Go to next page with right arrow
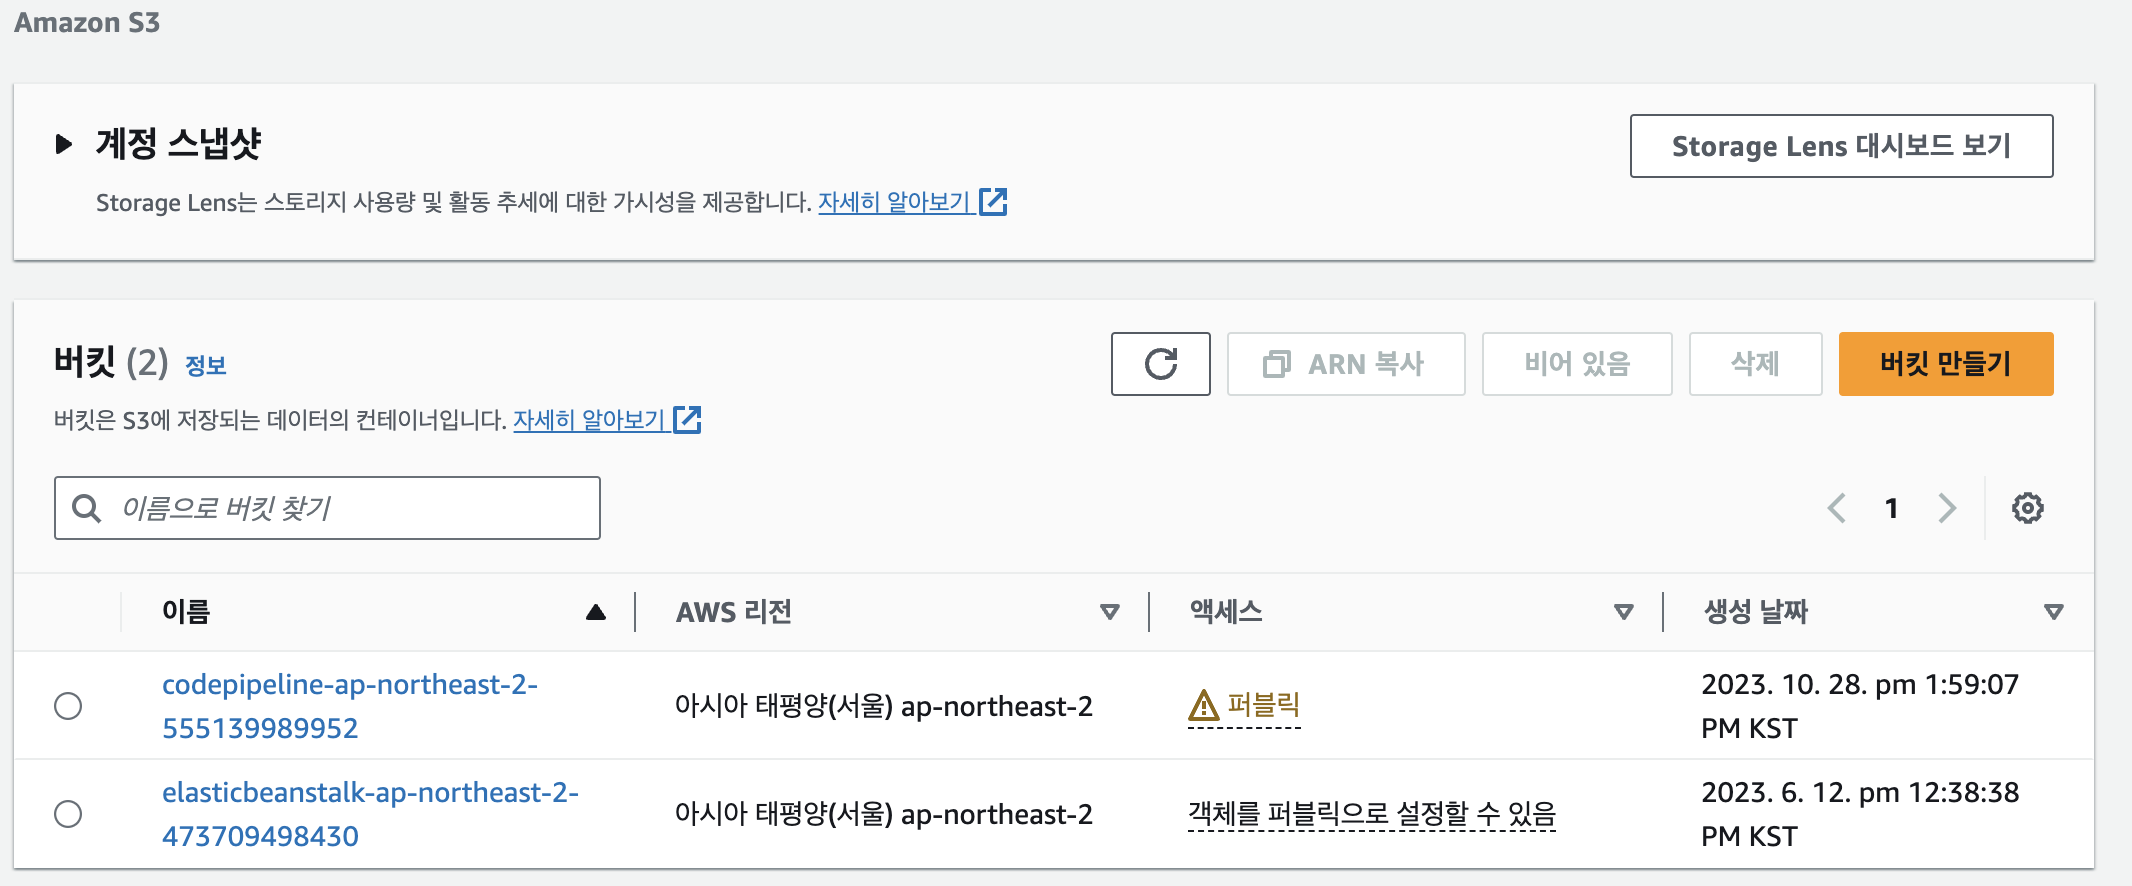 [1947, 508]
